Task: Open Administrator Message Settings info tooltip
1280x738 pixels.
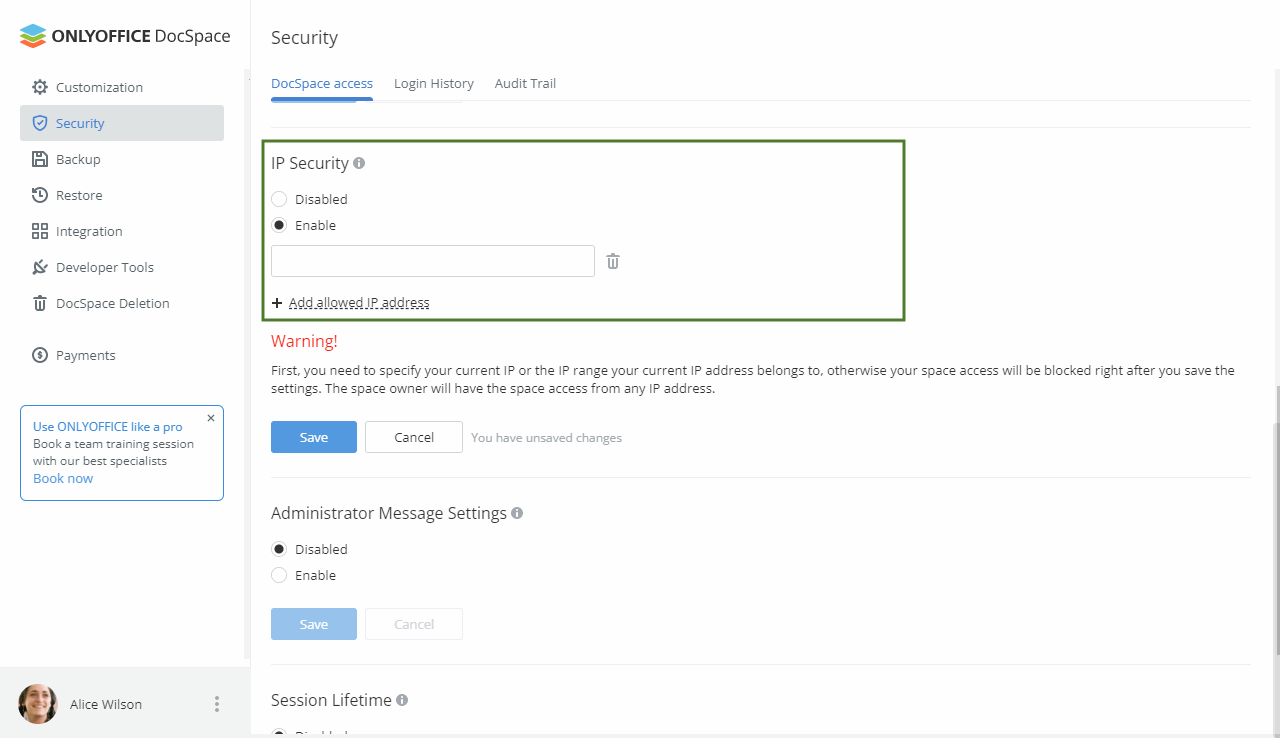Action: pos(517,512)
